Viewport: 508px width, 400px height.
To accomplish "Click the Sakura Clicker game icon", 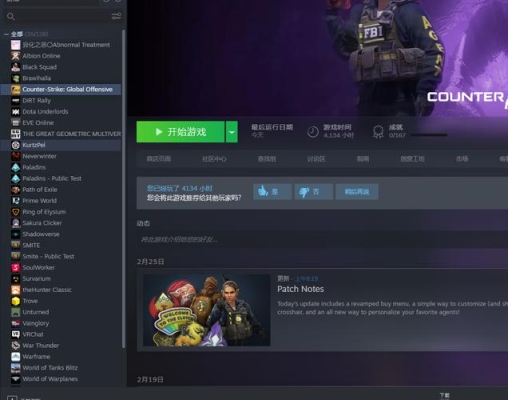I will (x=16, y=223).
